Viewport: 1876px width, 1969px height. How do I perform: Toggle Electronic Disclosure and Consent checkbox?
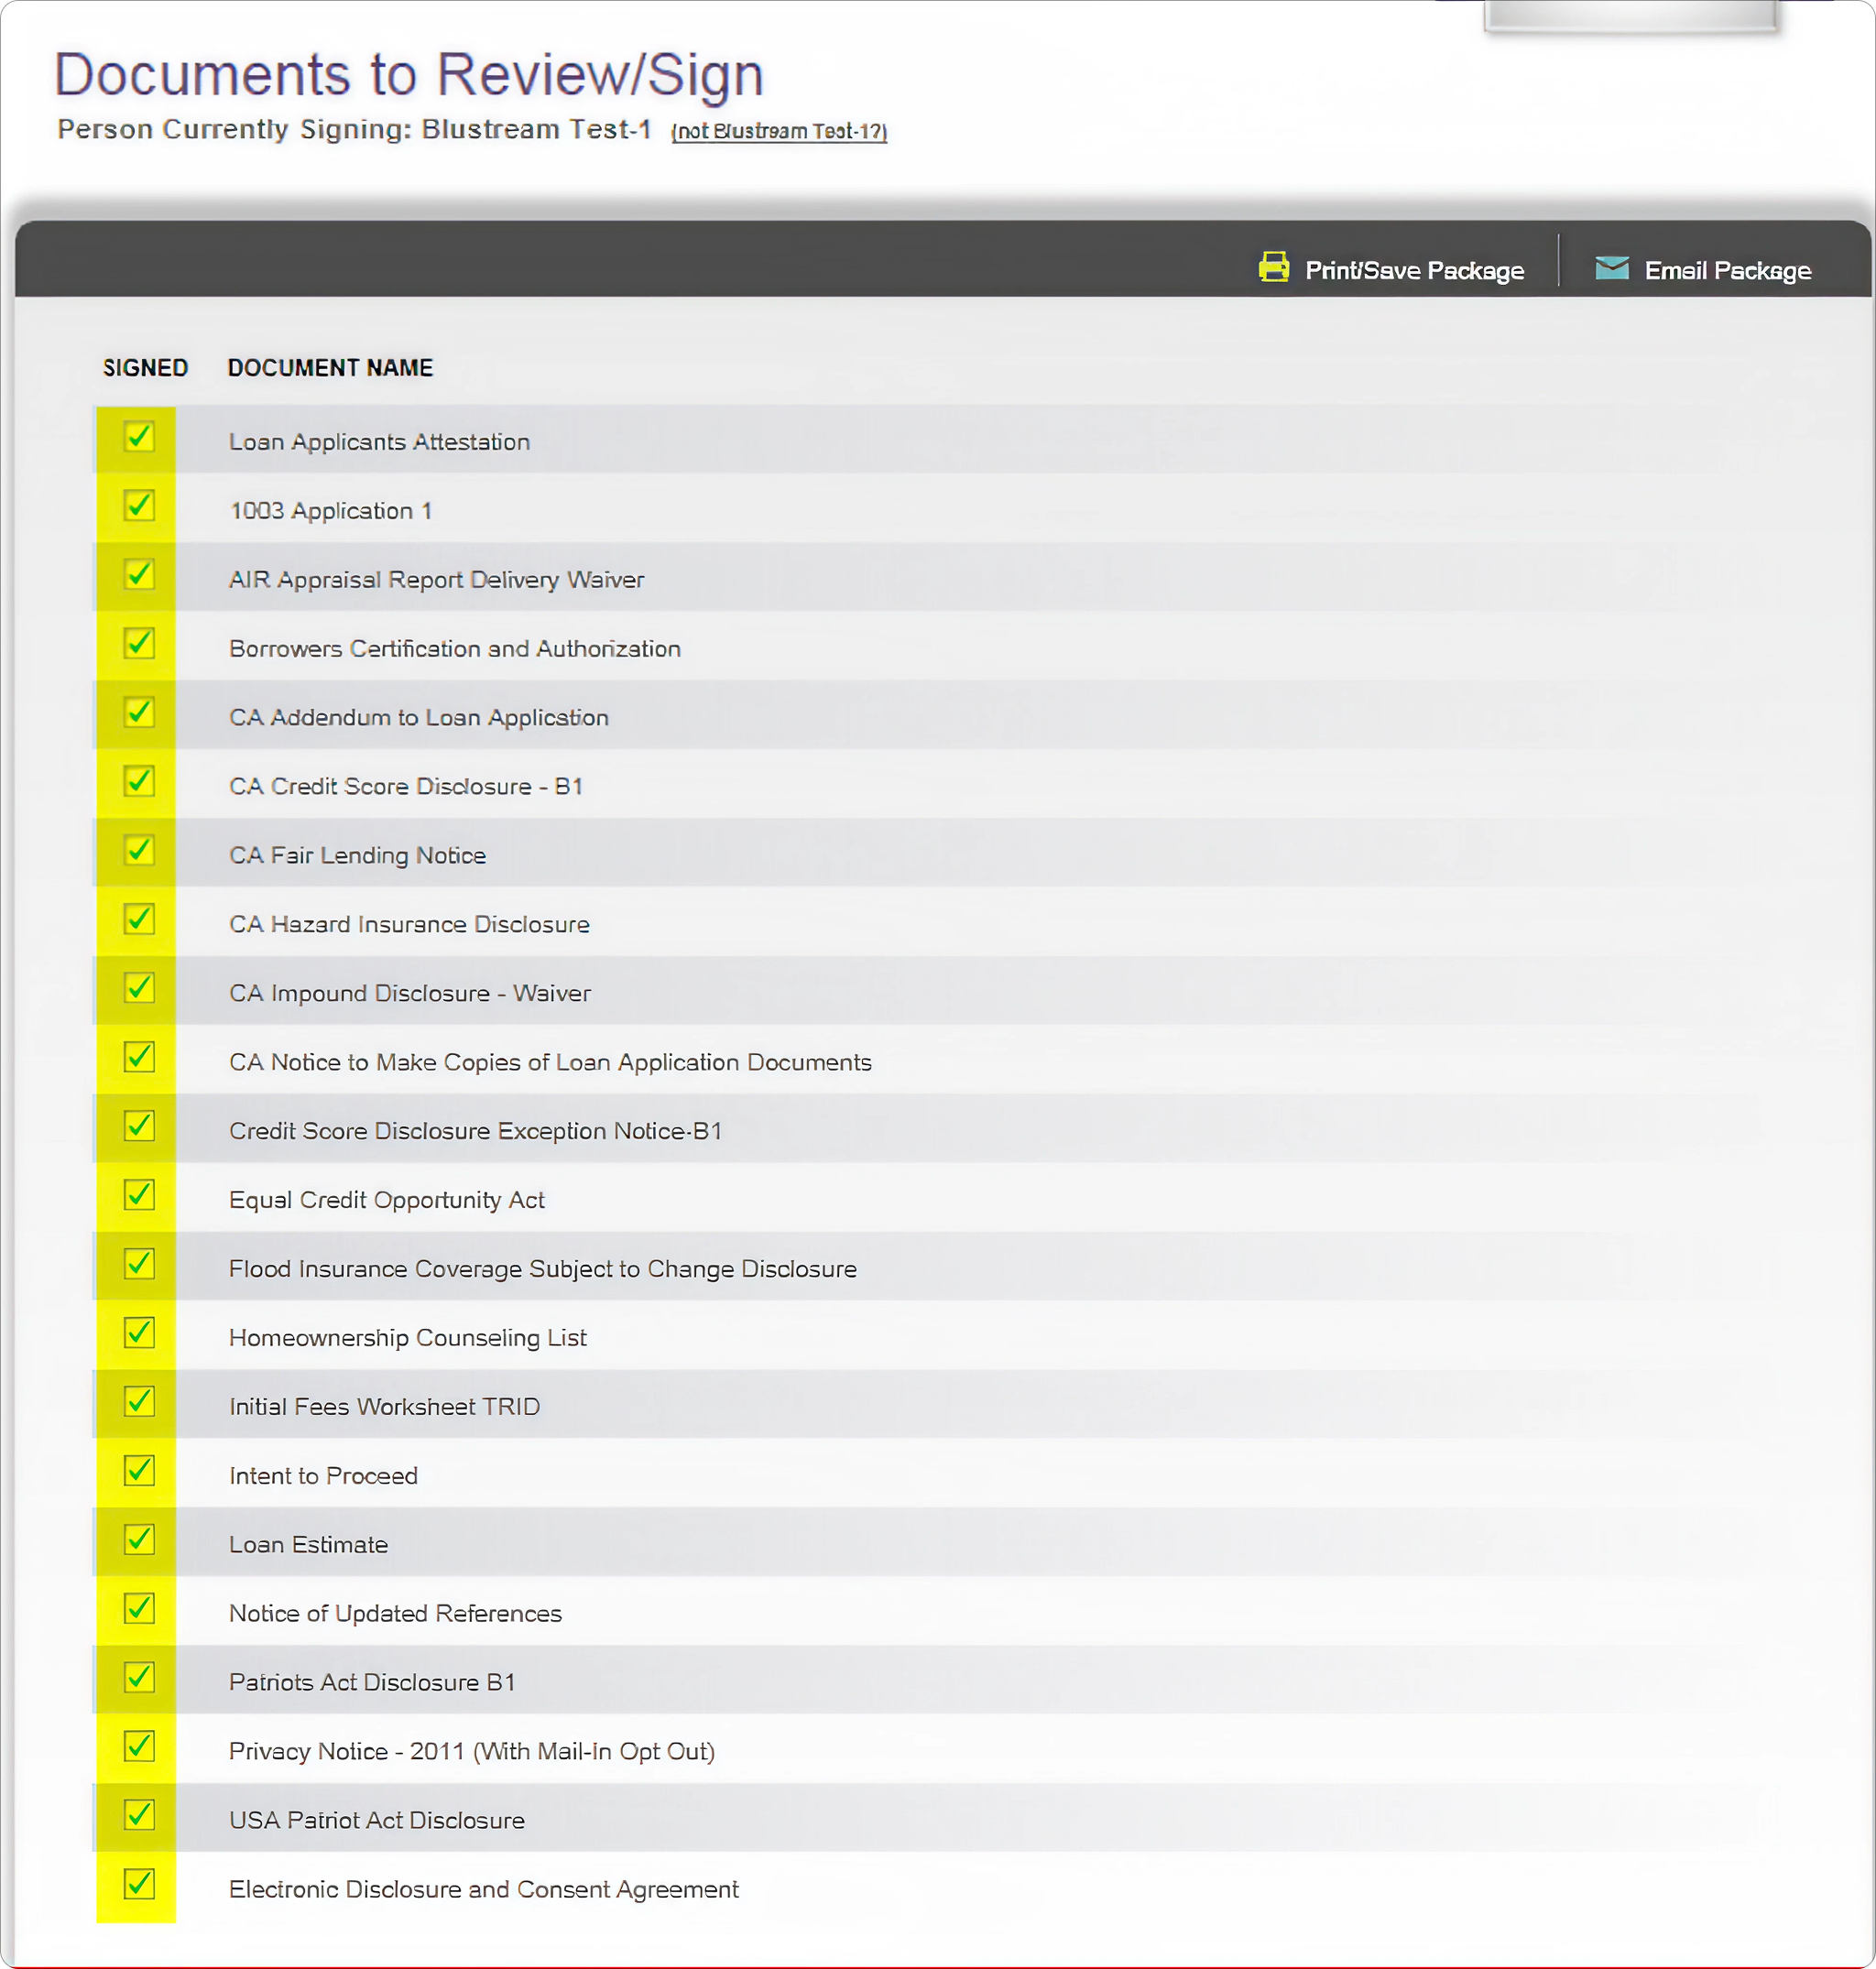pos(139,1884)
